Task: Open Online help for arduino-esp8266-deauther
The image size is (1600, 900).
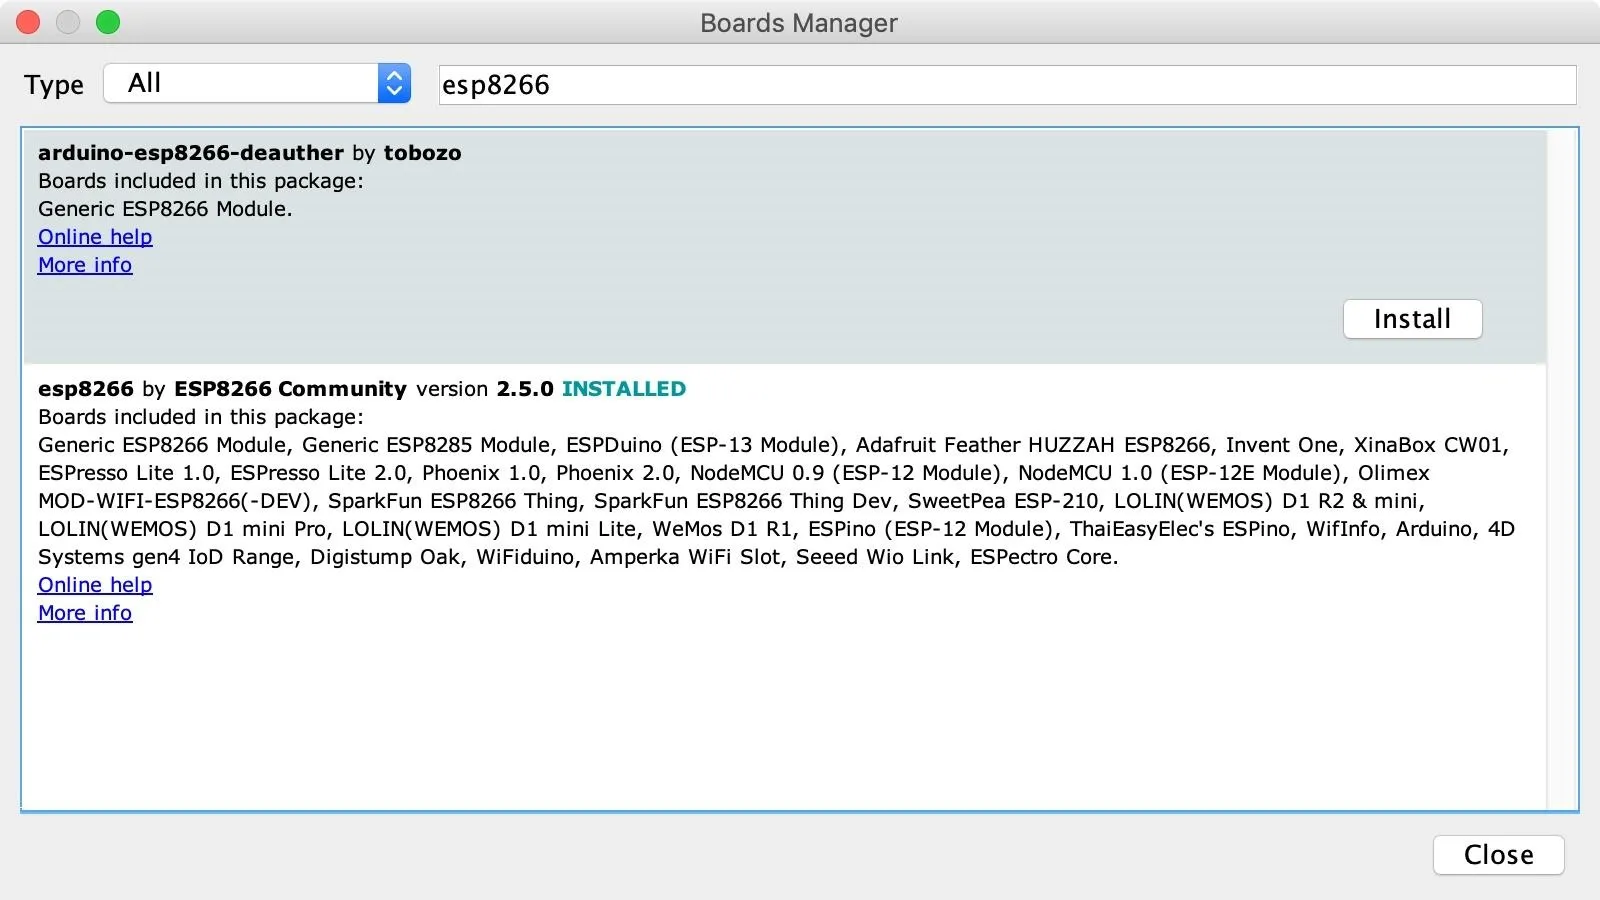Action: (x=95, y=237)
